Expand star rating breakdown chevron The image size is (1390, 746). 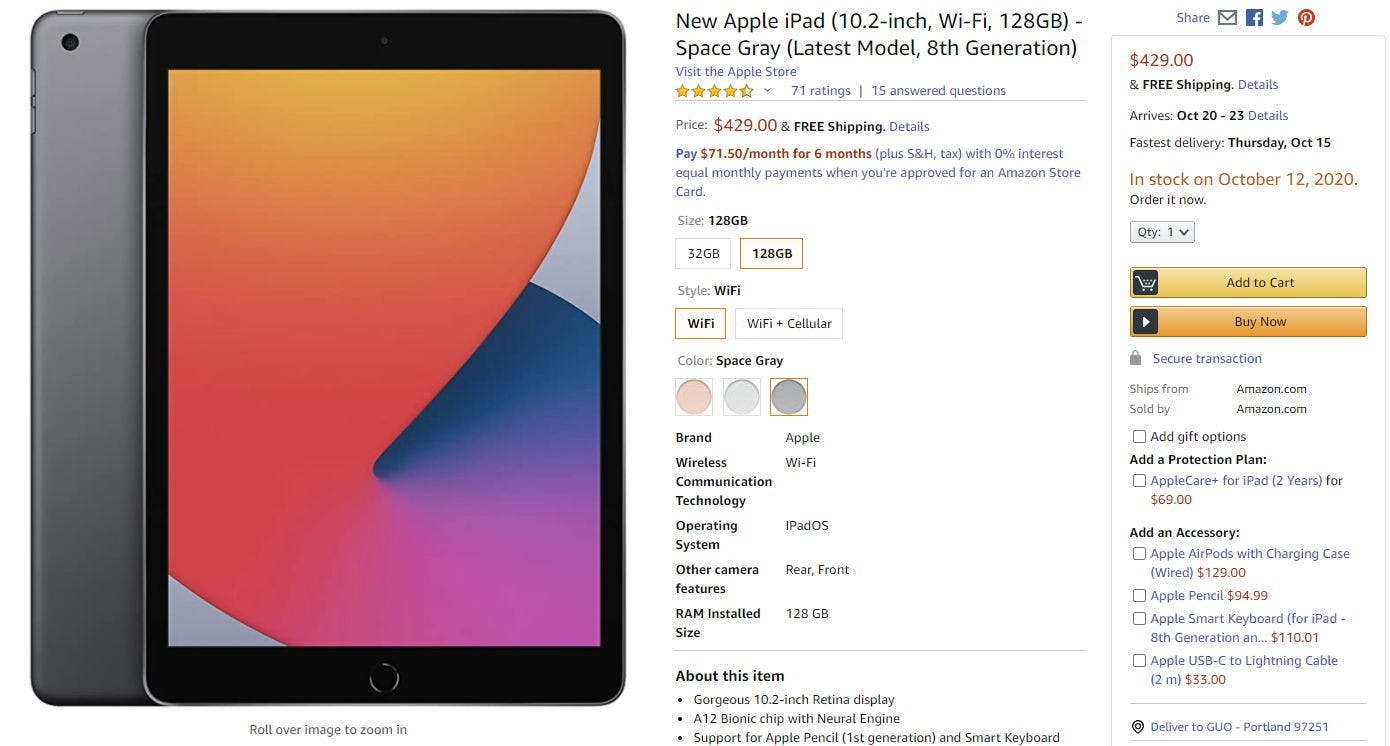point(767,91)
